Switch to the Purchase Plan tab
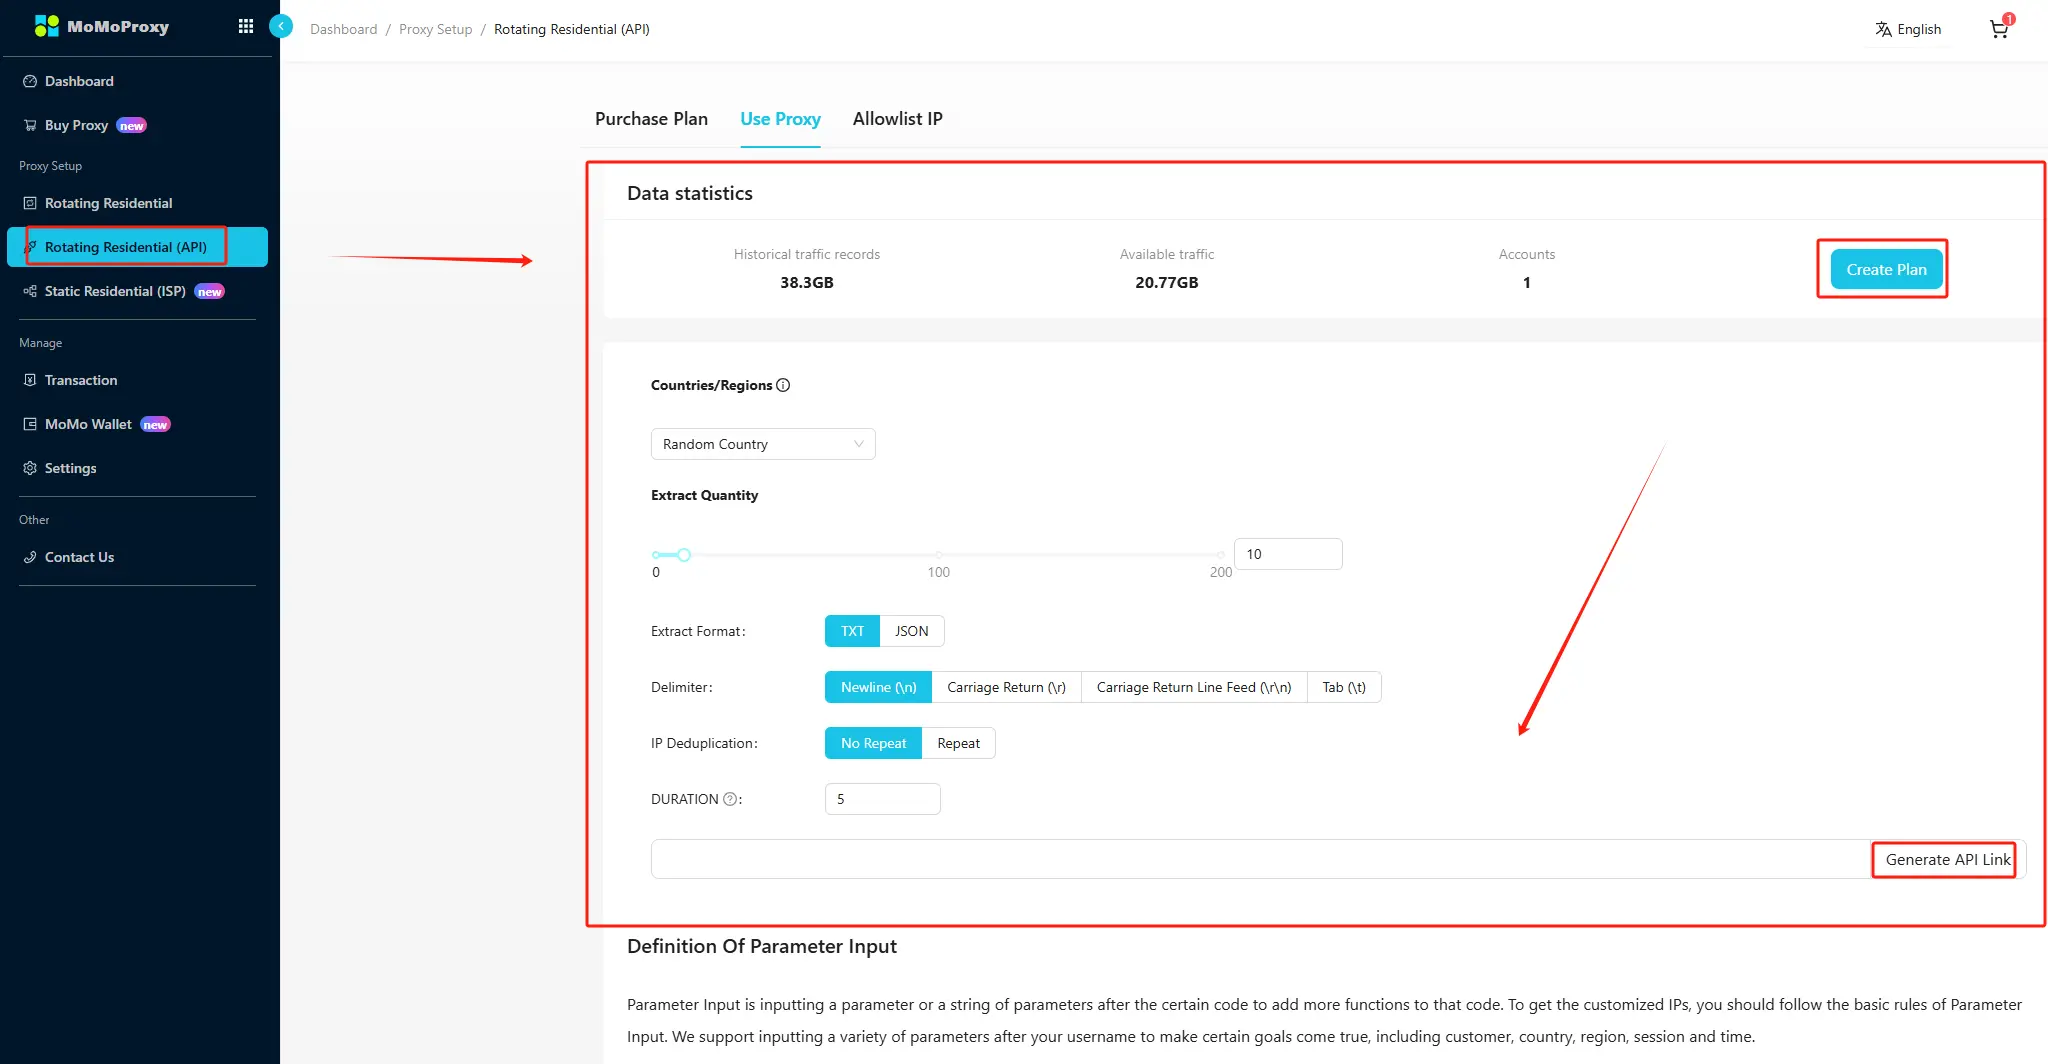2048x1064 pixels. pyautogui.click(x=651, y=119)
